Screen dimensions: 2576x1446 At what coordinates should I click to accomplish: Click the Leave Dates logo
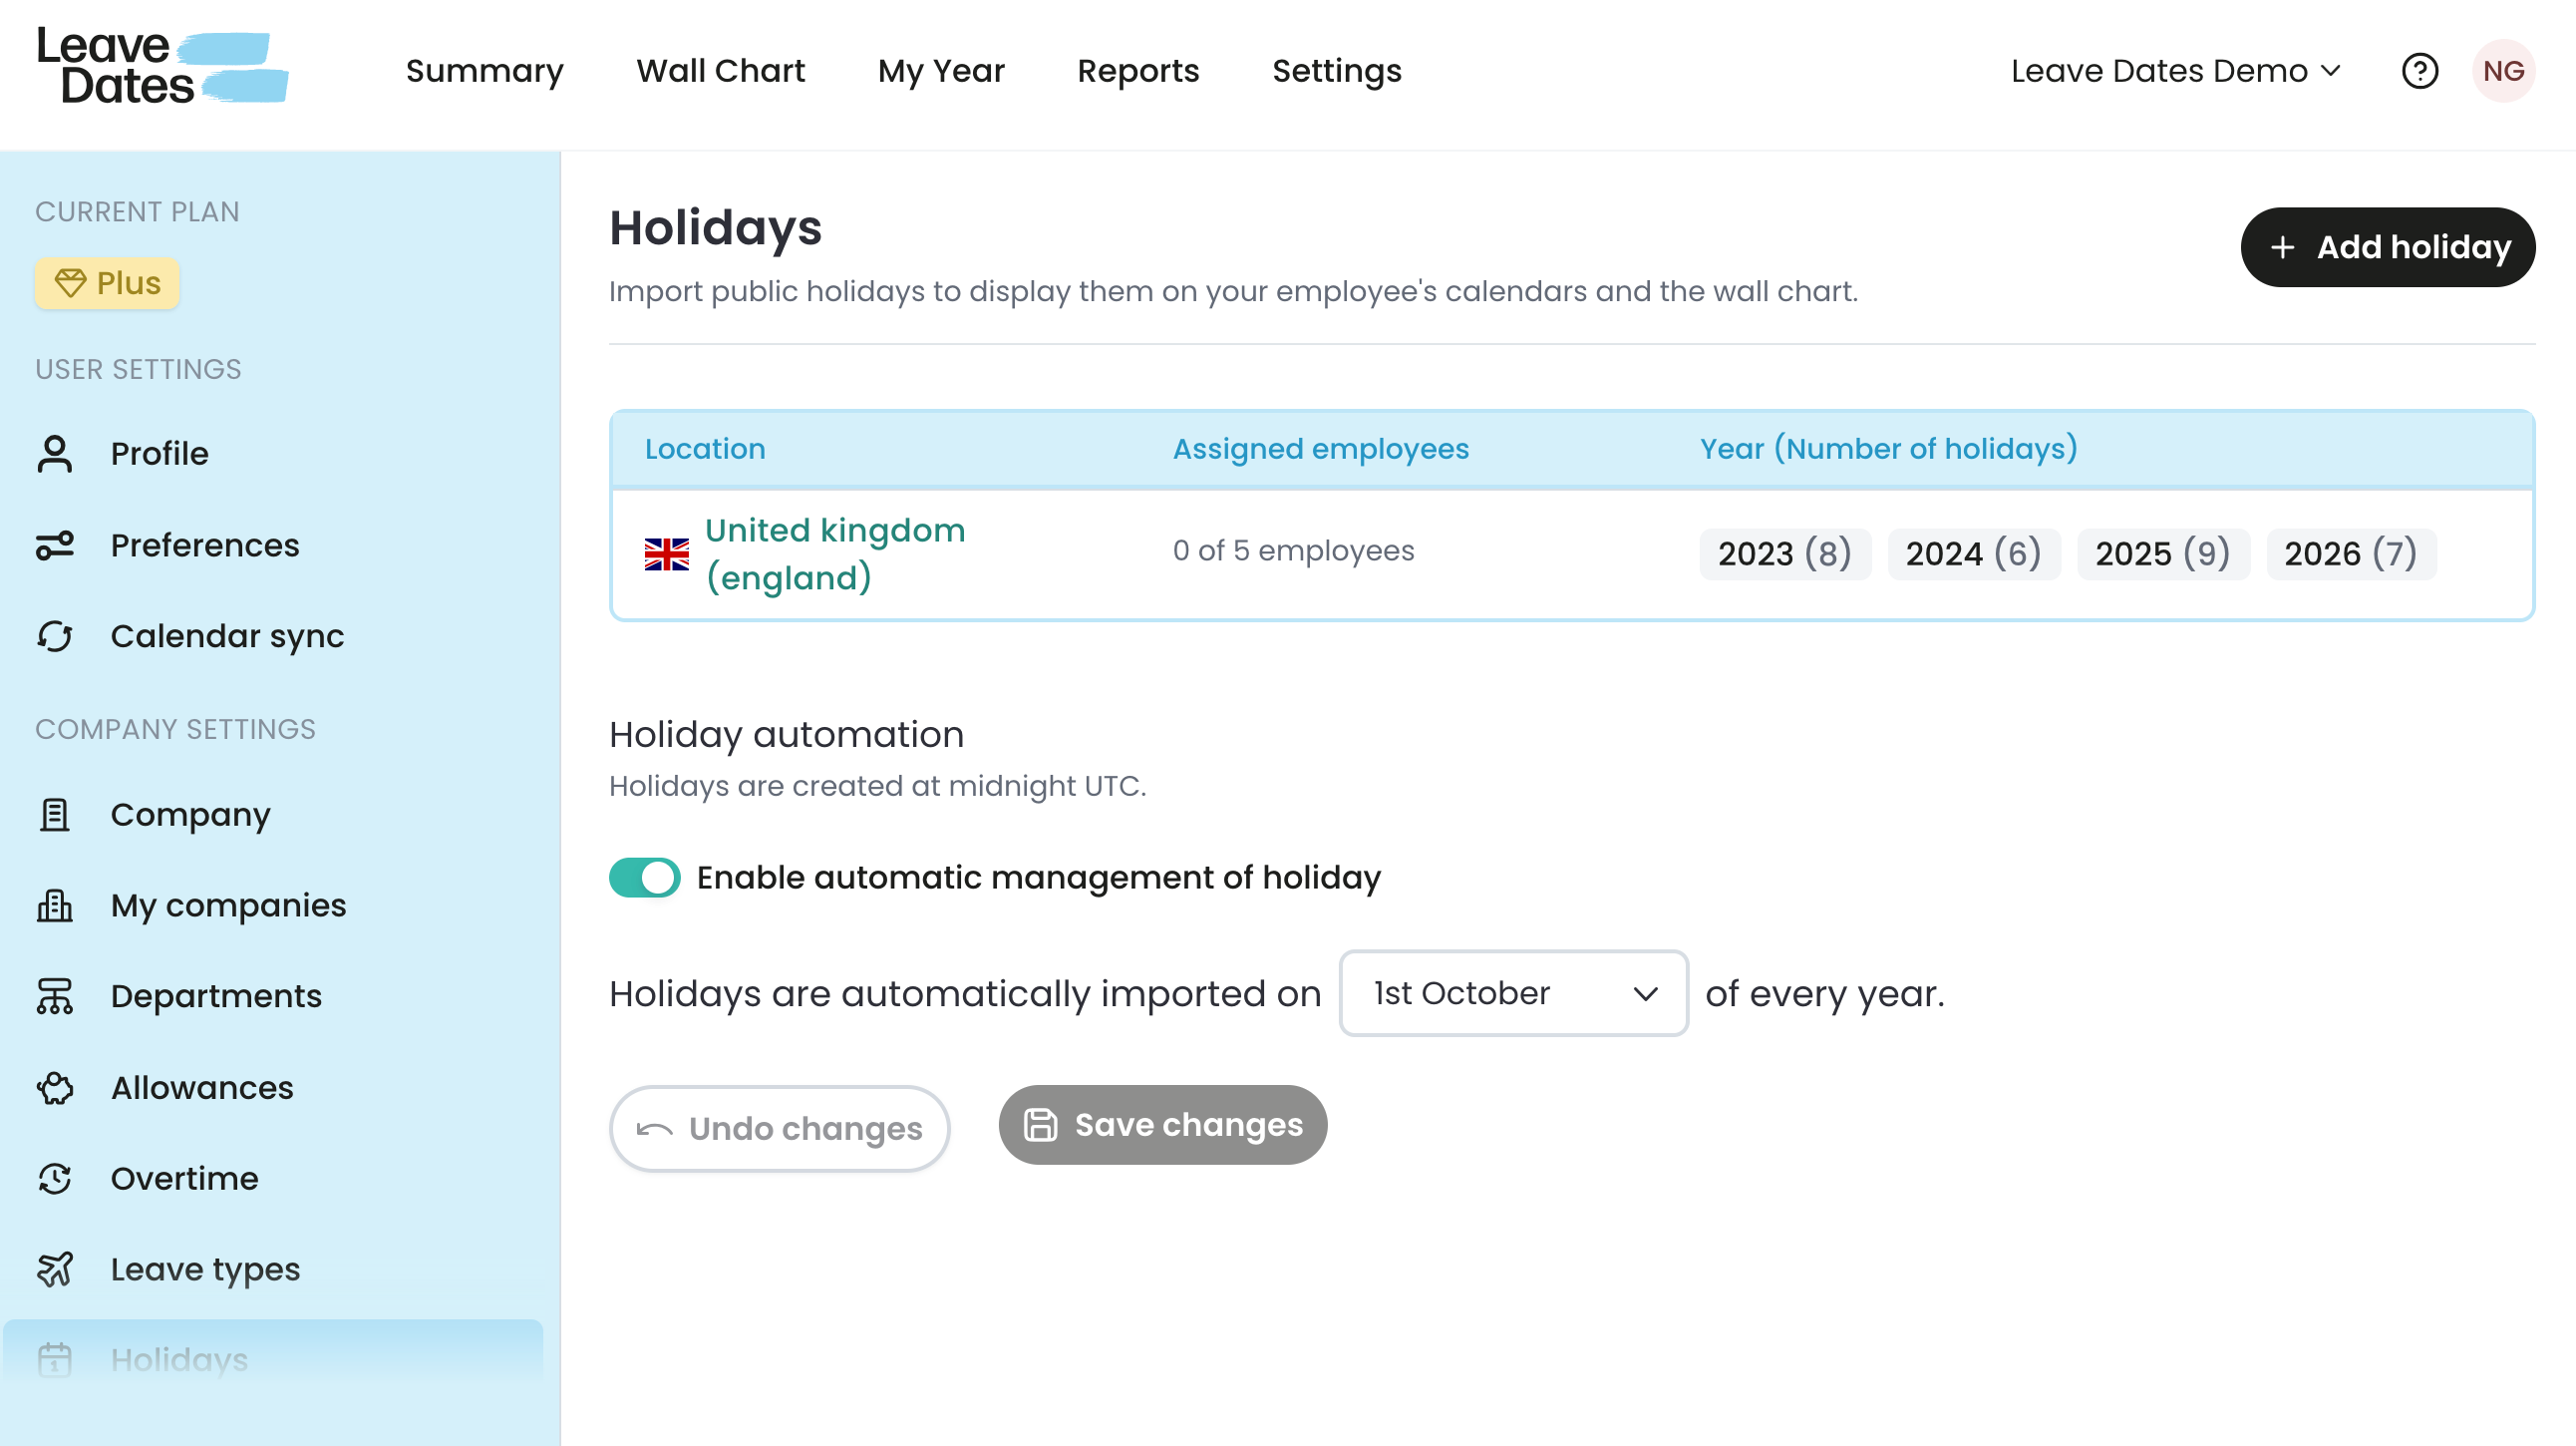[x=162, y=66]
